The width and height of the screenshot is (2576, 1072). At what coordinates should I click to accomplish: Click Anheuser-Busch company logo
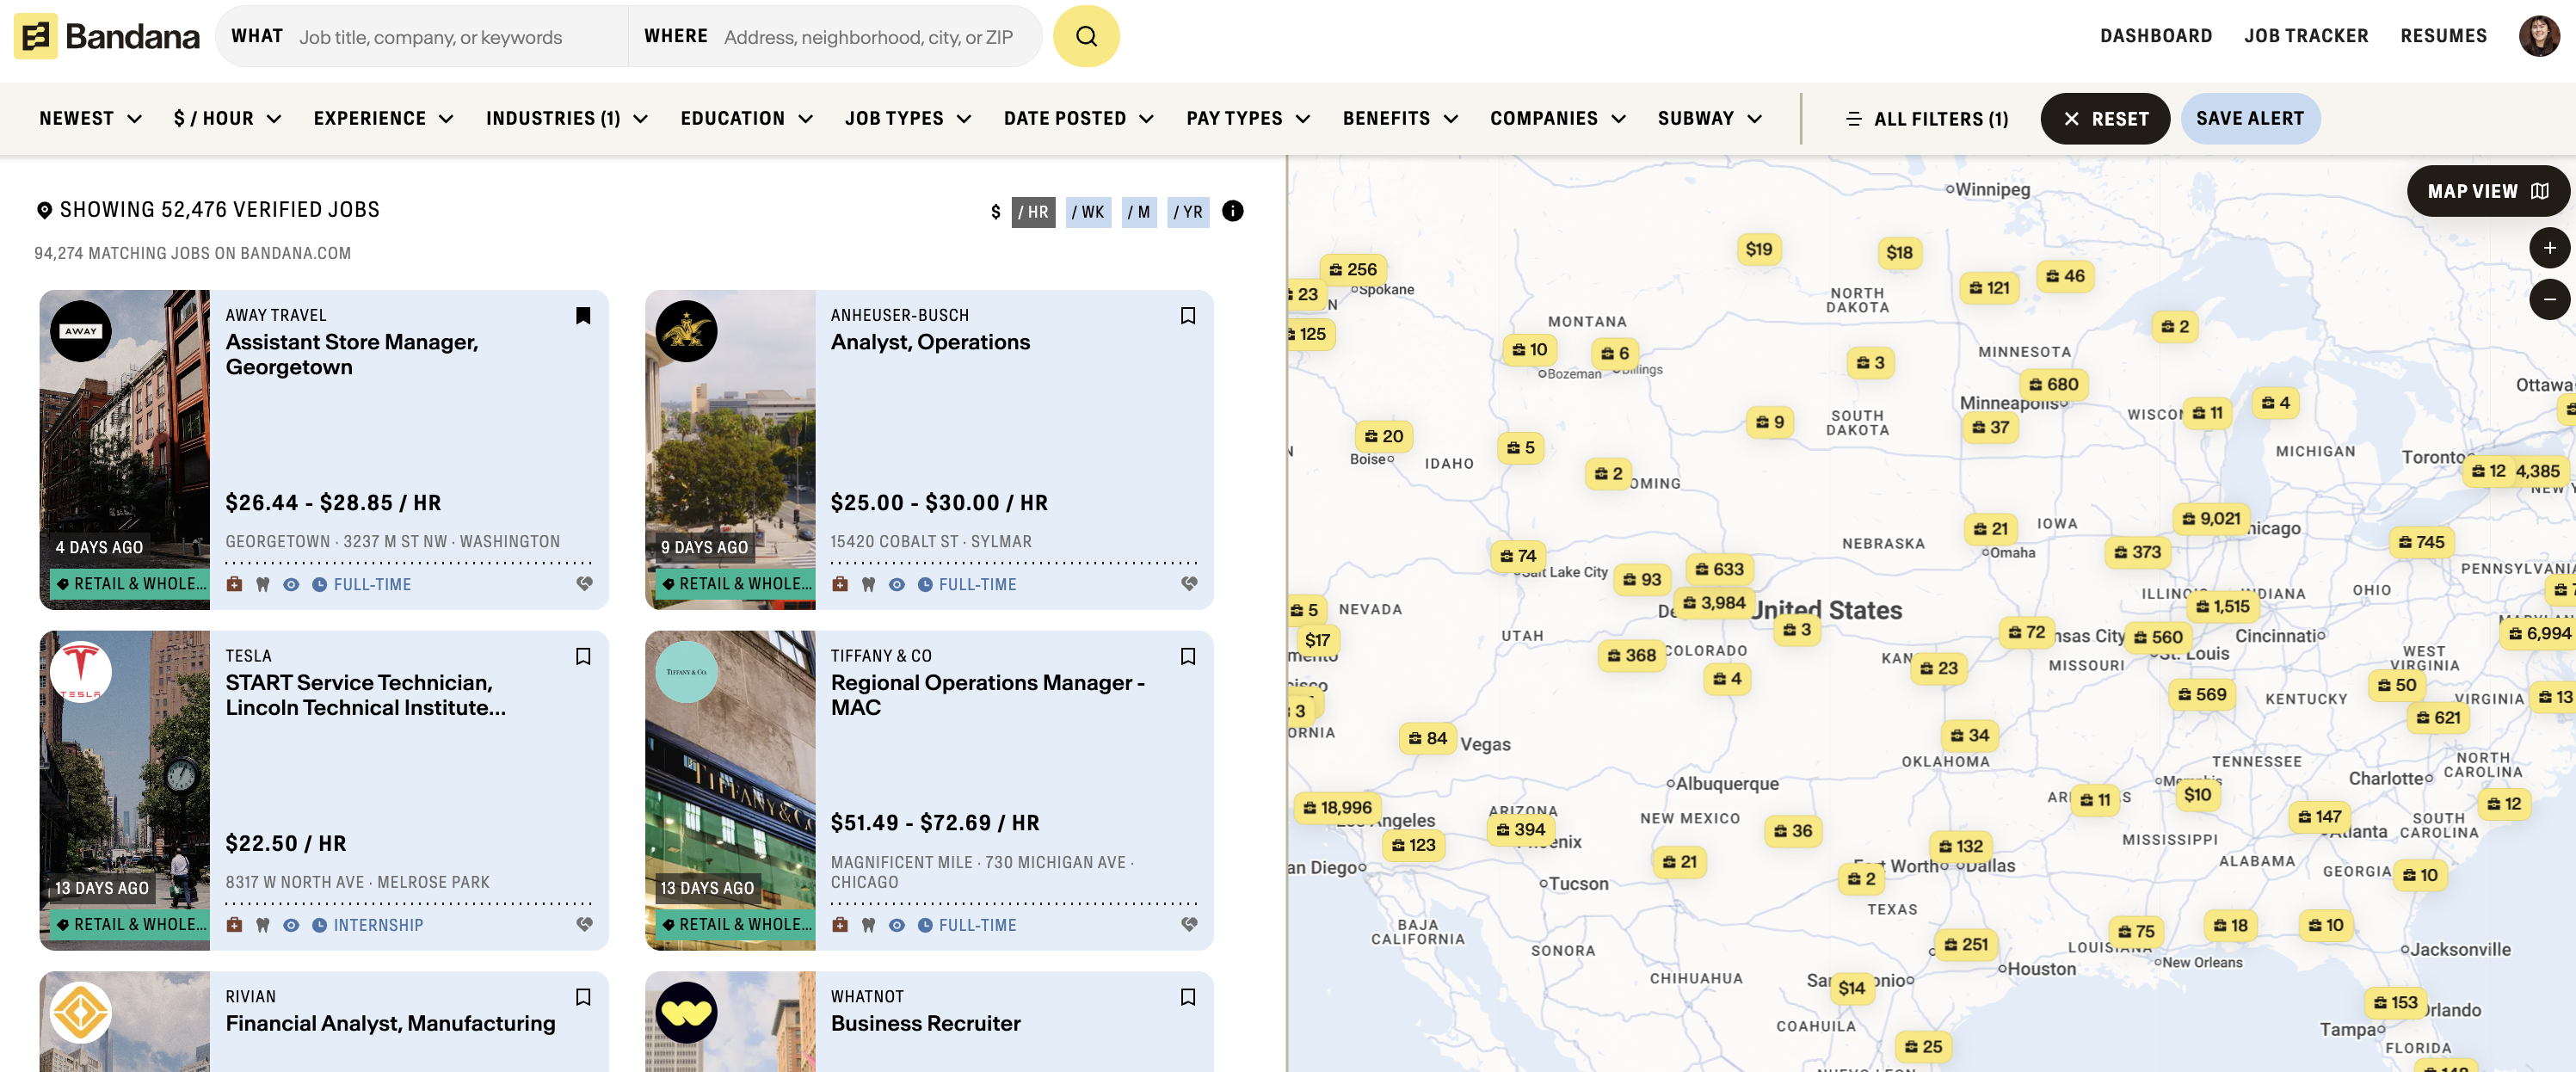click(686, 331)
